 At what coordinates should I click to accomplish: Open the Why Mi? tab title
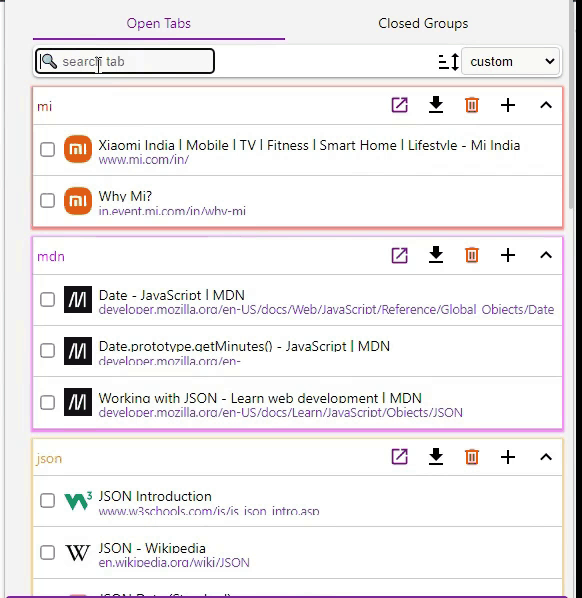pyautogui.click(x=125, y=196)
